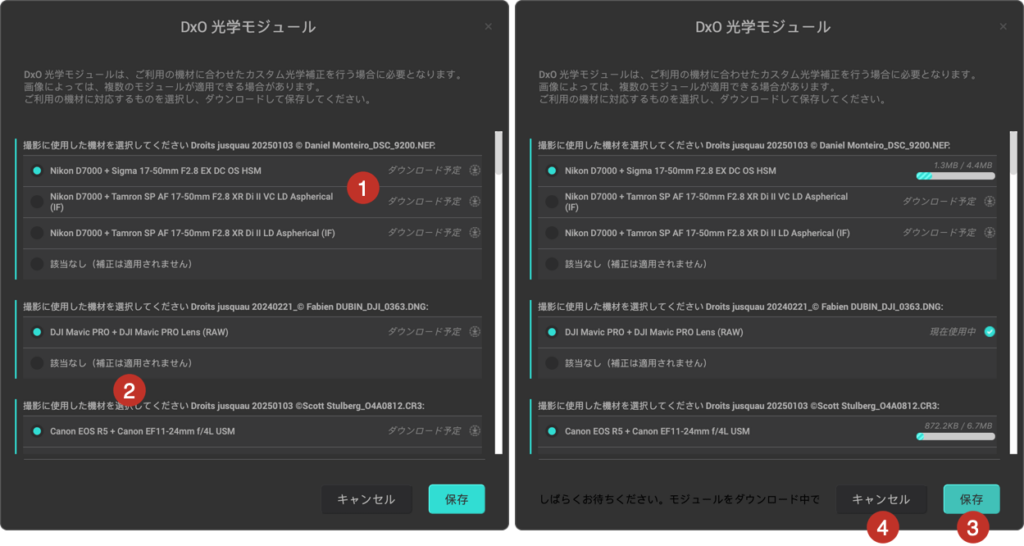Screen dimensions: 1024x546
Task: Click the downloading status message in right dialog
Action: [x=679, y=500]
